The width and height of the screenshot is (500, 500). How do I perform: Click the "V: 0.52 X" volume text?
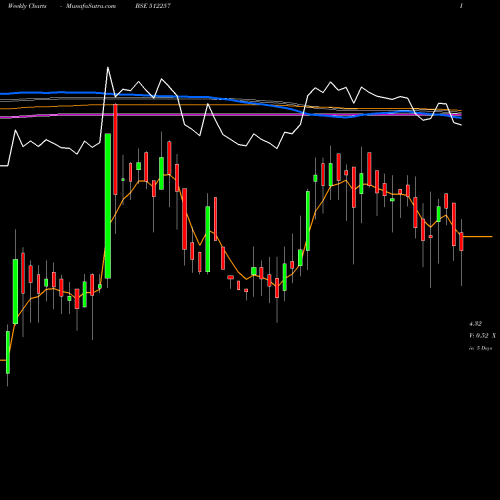click(482, 336)
